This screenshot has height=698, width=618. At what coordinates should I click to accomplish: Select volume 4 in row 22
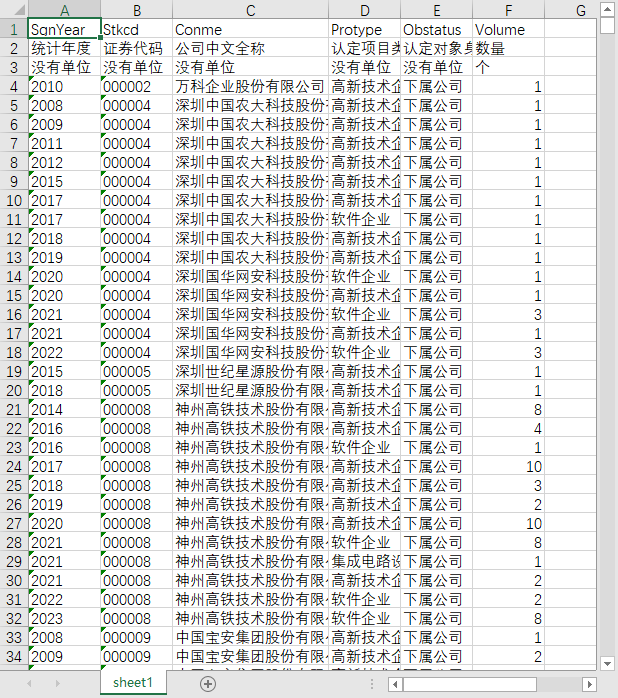(508, 428)
